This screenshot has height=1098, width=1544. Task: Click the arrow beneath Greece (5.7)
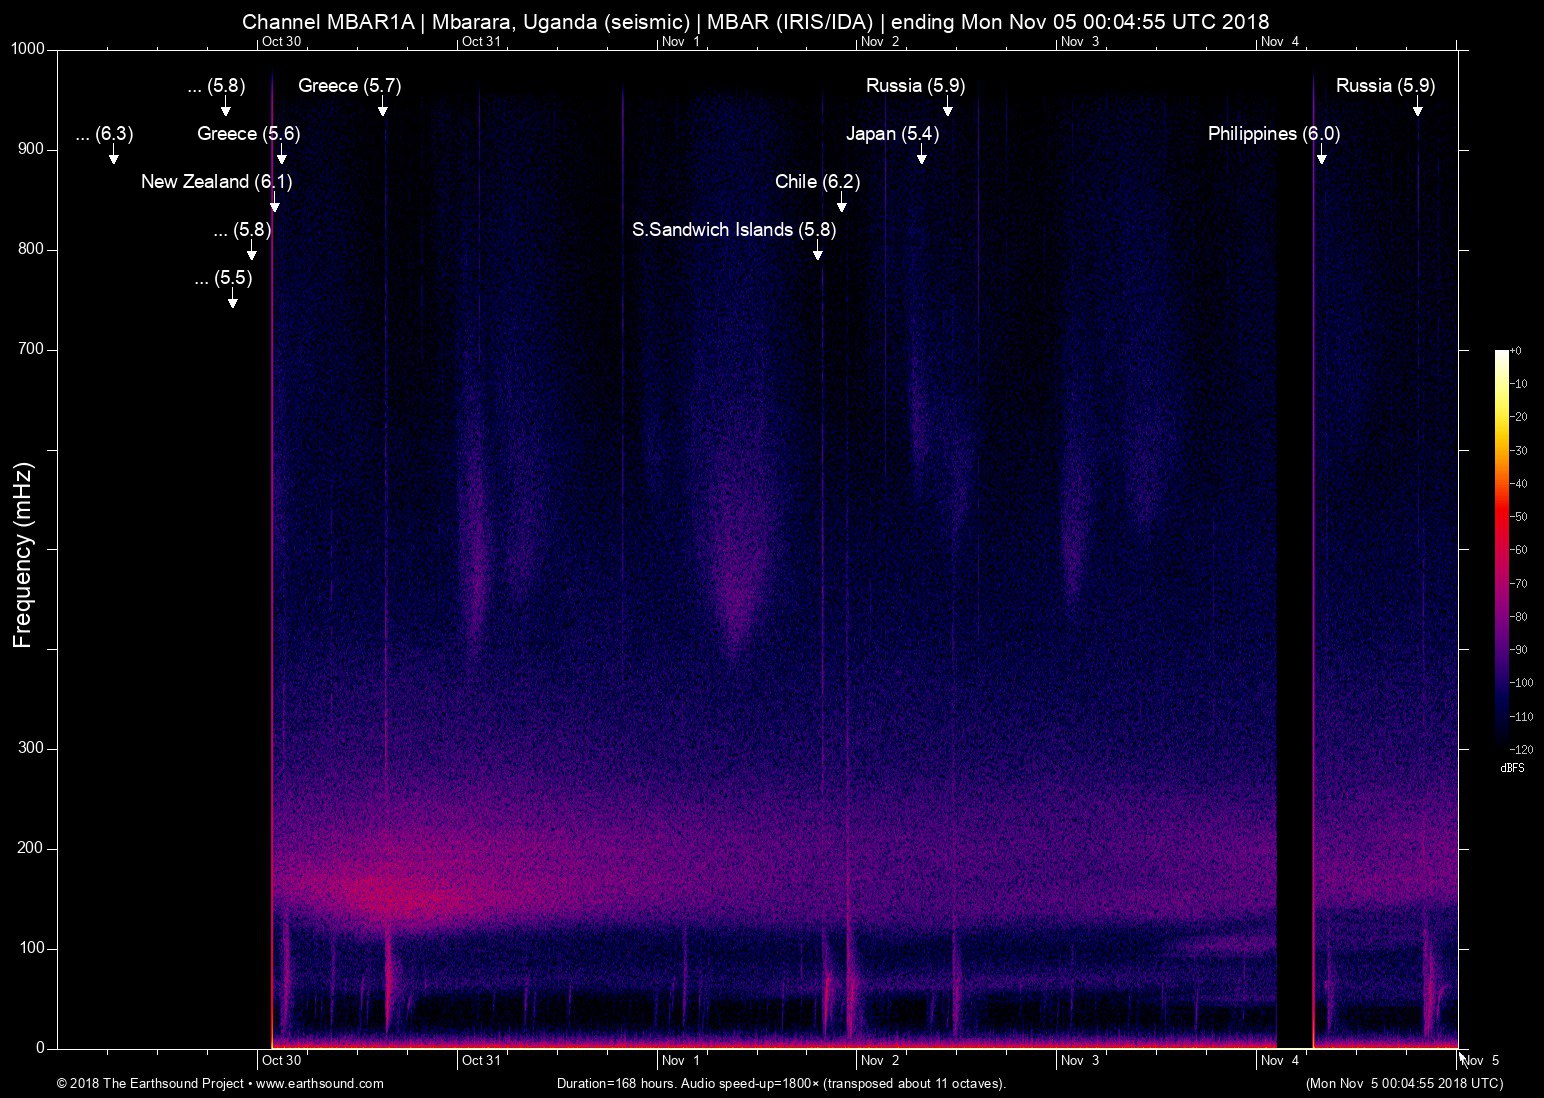[x=383, y=110]
